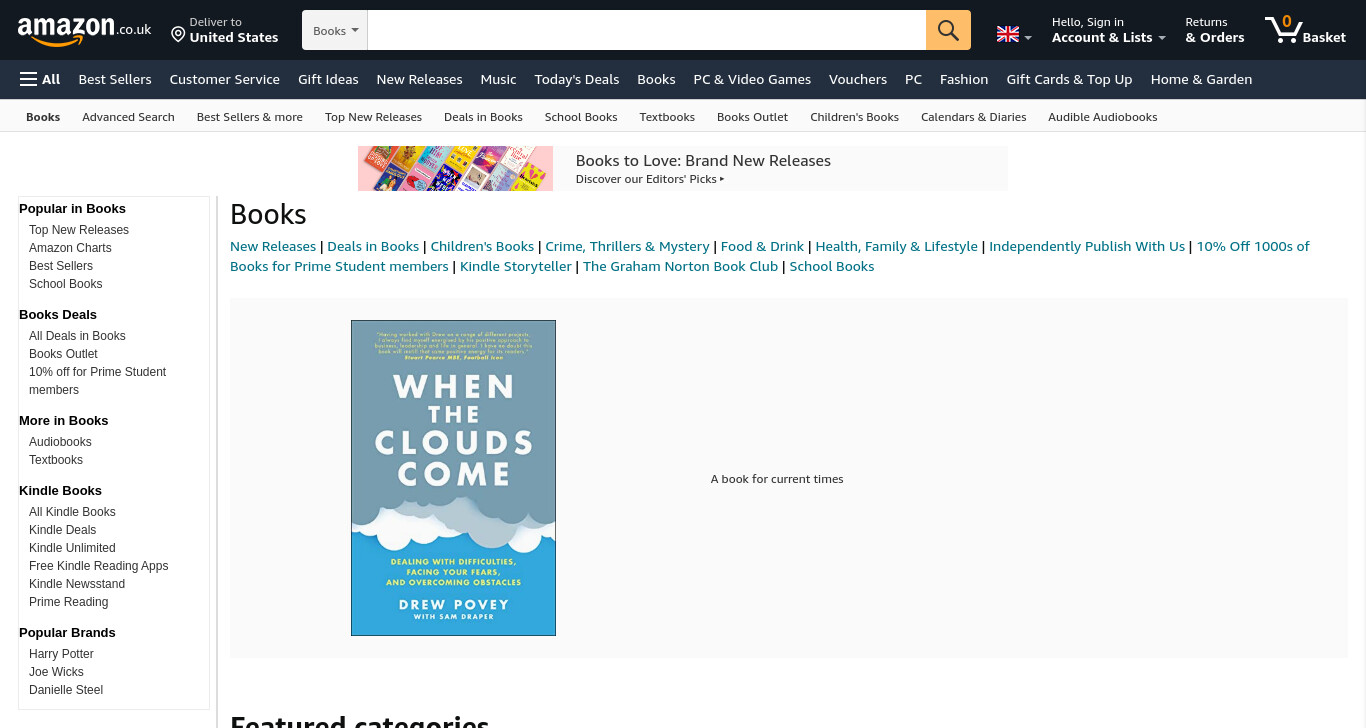
Task: Select Textbooks in the subnav bar
Action: tap(667, 117)
